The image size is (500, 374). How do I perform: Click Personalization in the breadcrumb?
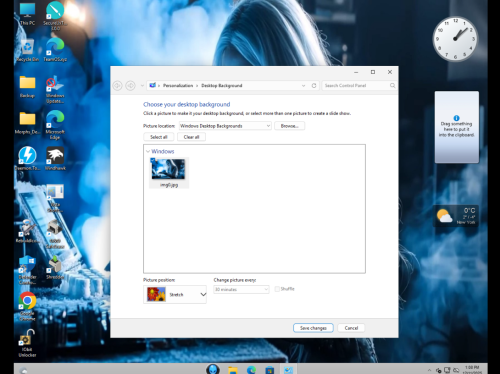click(x=178, y=86)
